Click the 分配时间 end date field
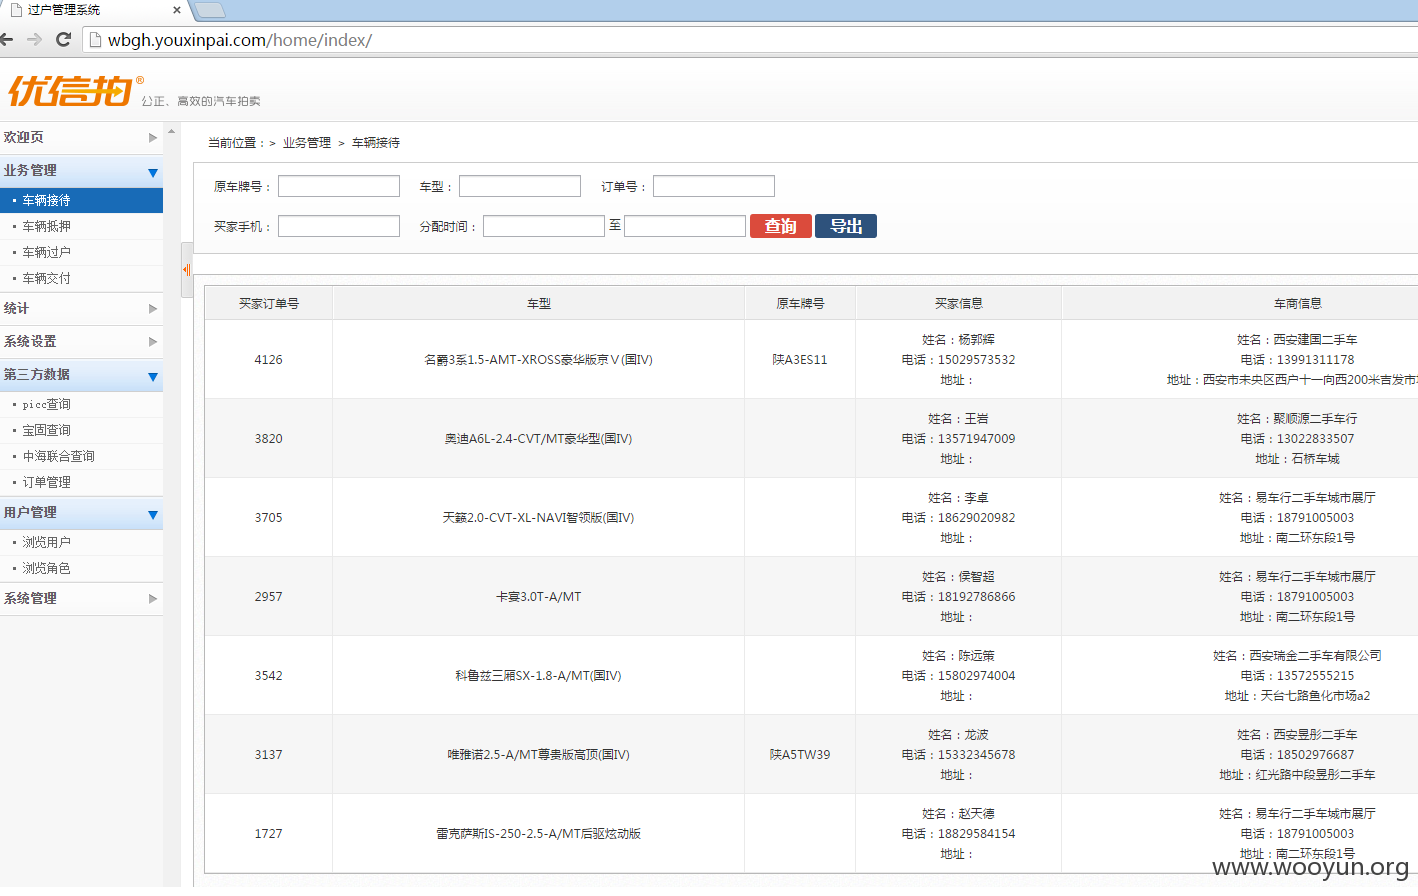This screenshot has width=1418, height=896. coord(685,226)
